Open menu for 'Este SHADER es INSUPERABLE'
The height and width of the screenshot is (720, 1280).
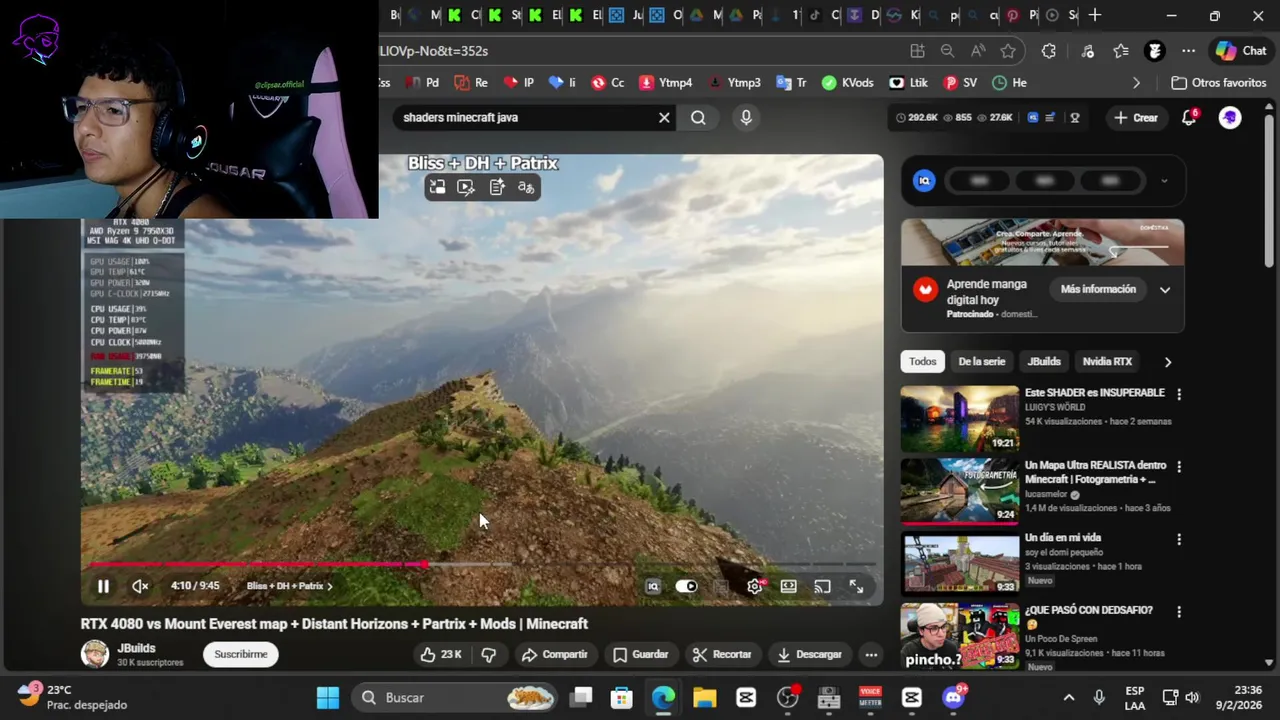click(1179, 395)
